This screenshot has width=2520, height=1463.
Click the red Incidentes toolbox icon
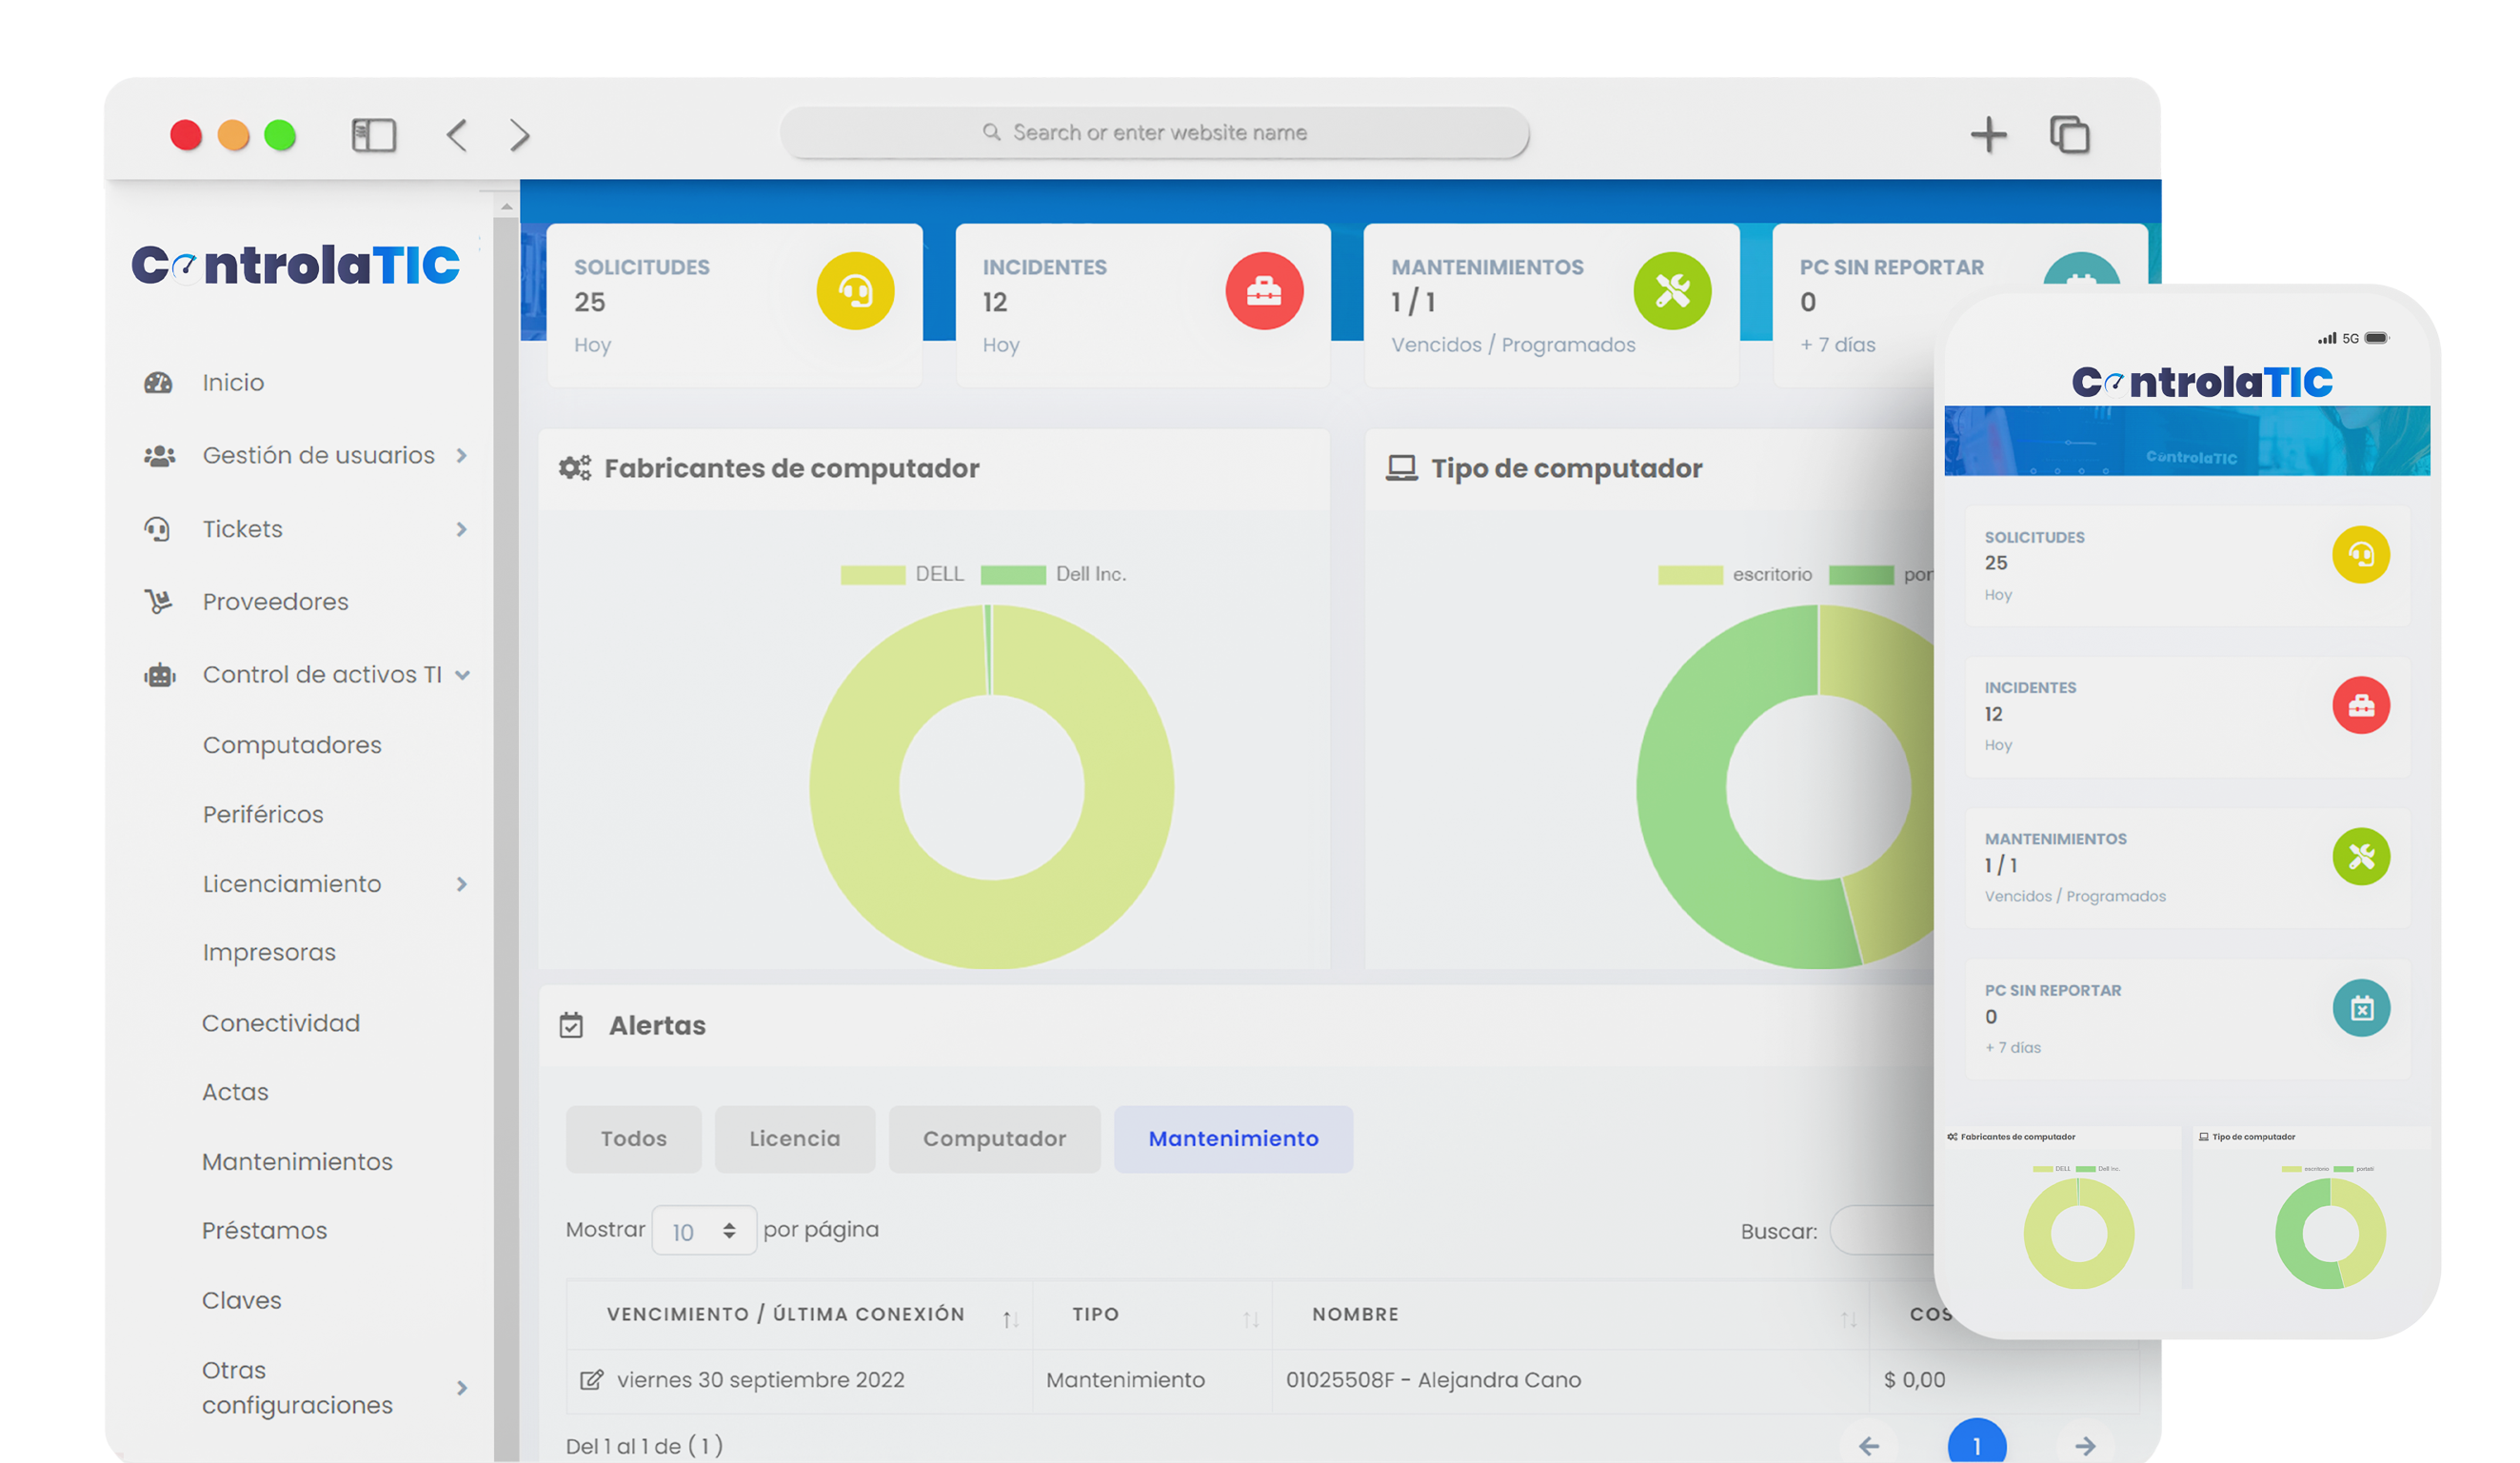click(x=1264, y=291)
